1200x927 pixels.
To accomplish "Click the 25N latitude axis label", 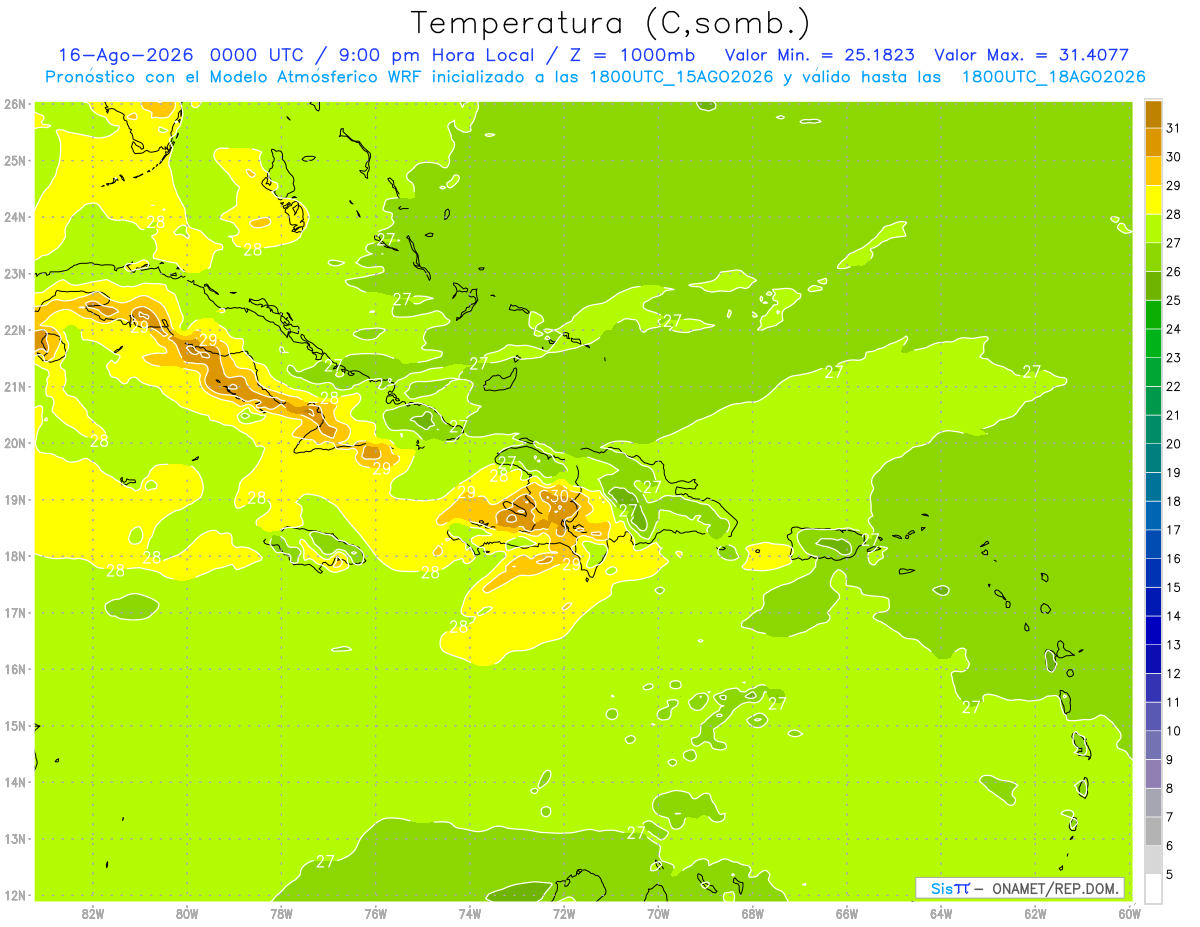I will point(14,160).
